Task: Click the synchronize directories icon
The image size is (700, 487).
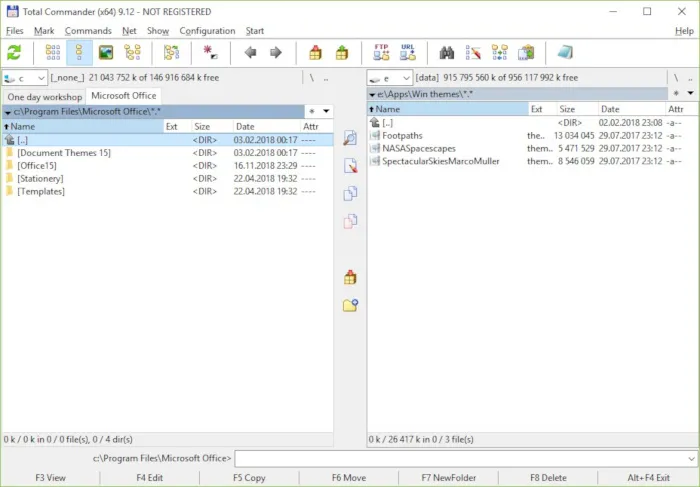Action: coord(500,53)
